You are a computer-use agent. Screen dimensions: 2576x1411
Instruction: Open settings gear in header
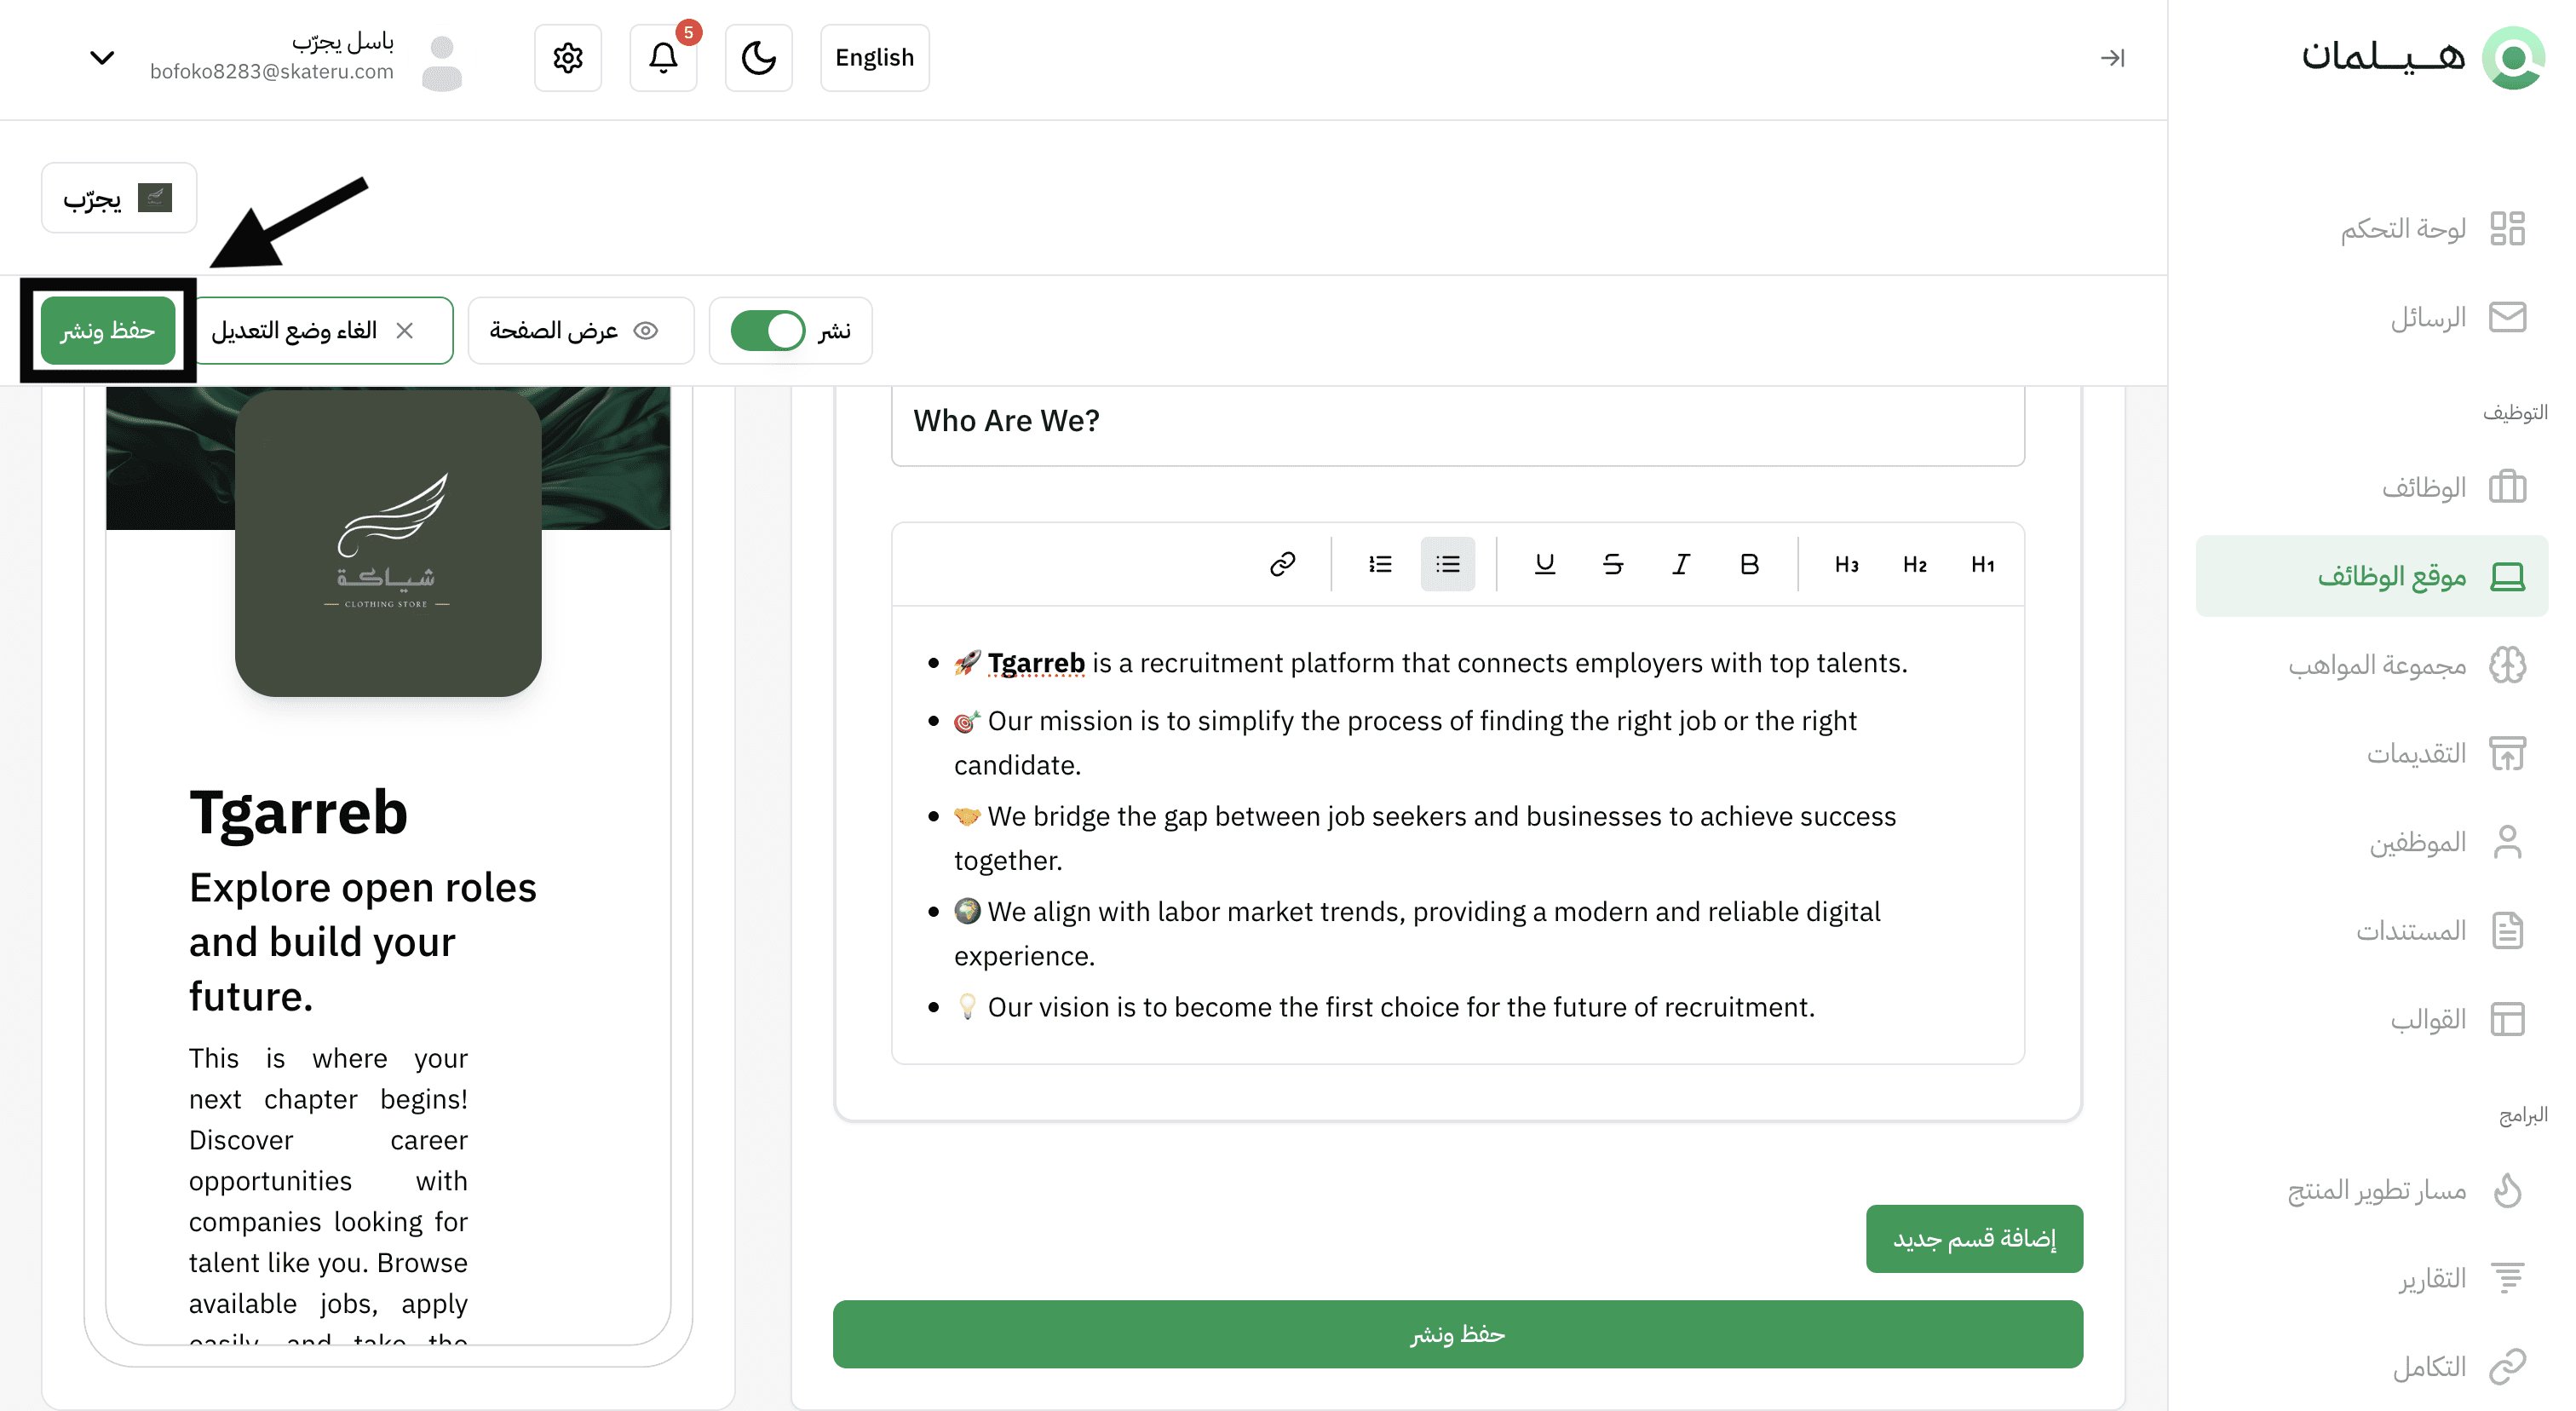568,58
